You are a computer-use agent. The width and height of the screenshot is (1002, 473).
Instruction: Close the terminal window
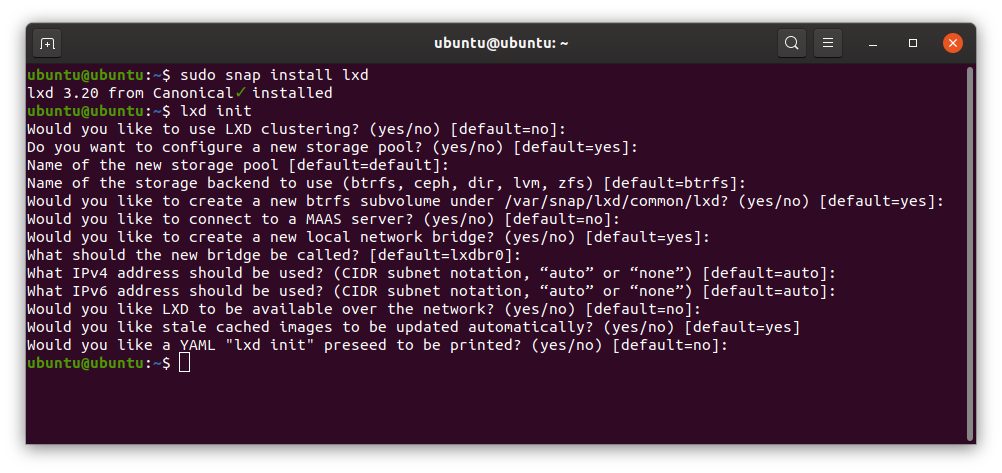[x=952, y=43]
